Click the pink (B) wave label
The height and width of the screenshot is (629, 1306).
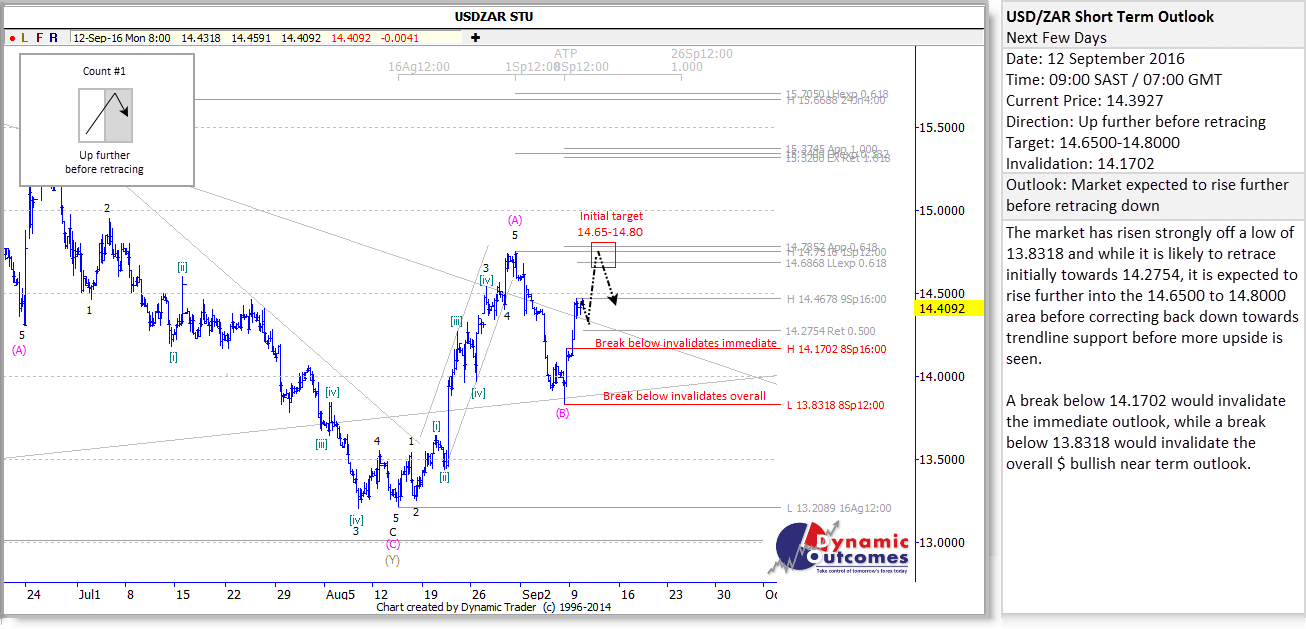[565, 413]
